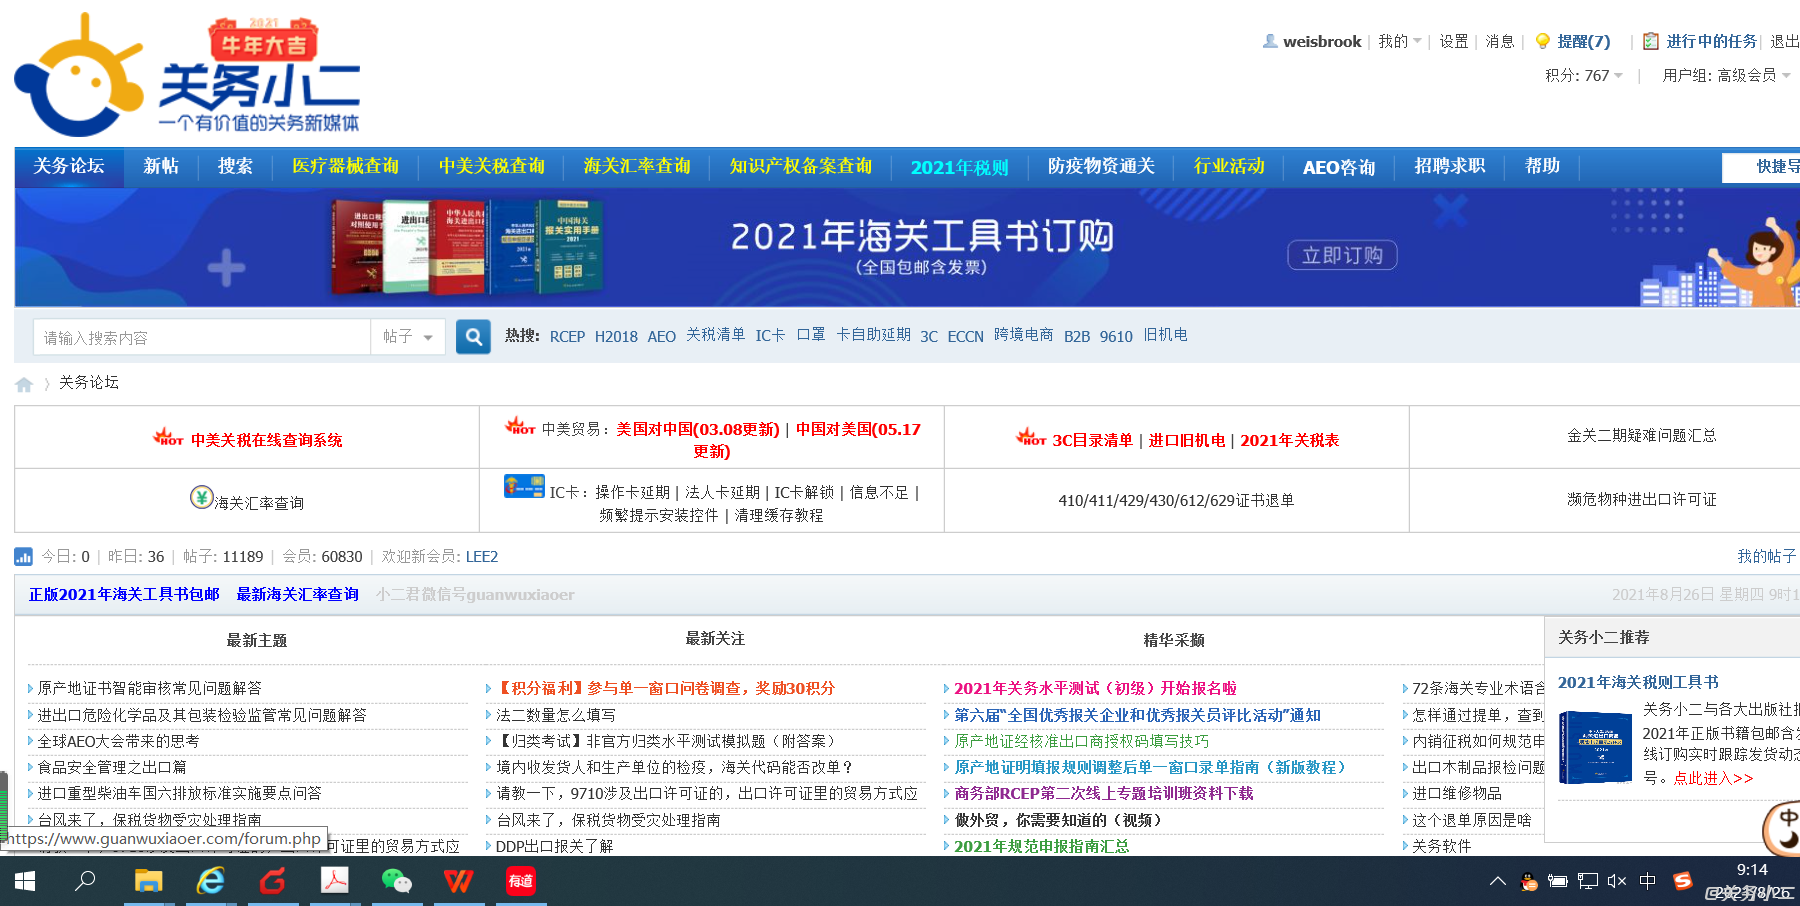Open the 帖子 search type dropdown
This screenshot has height=906, width=1800.
pos(408,337)
